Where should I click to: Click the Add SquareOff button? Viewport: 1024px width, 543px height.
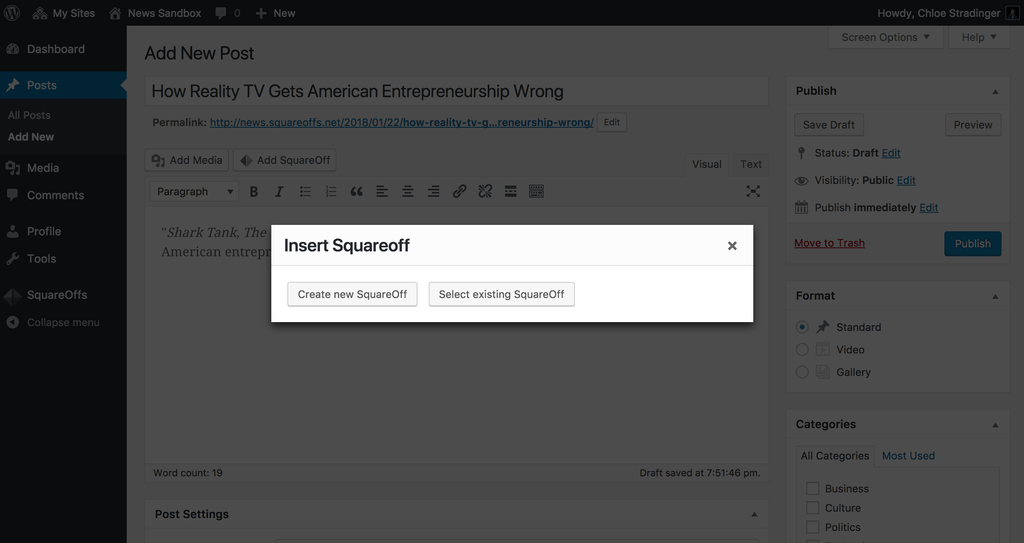285,160
